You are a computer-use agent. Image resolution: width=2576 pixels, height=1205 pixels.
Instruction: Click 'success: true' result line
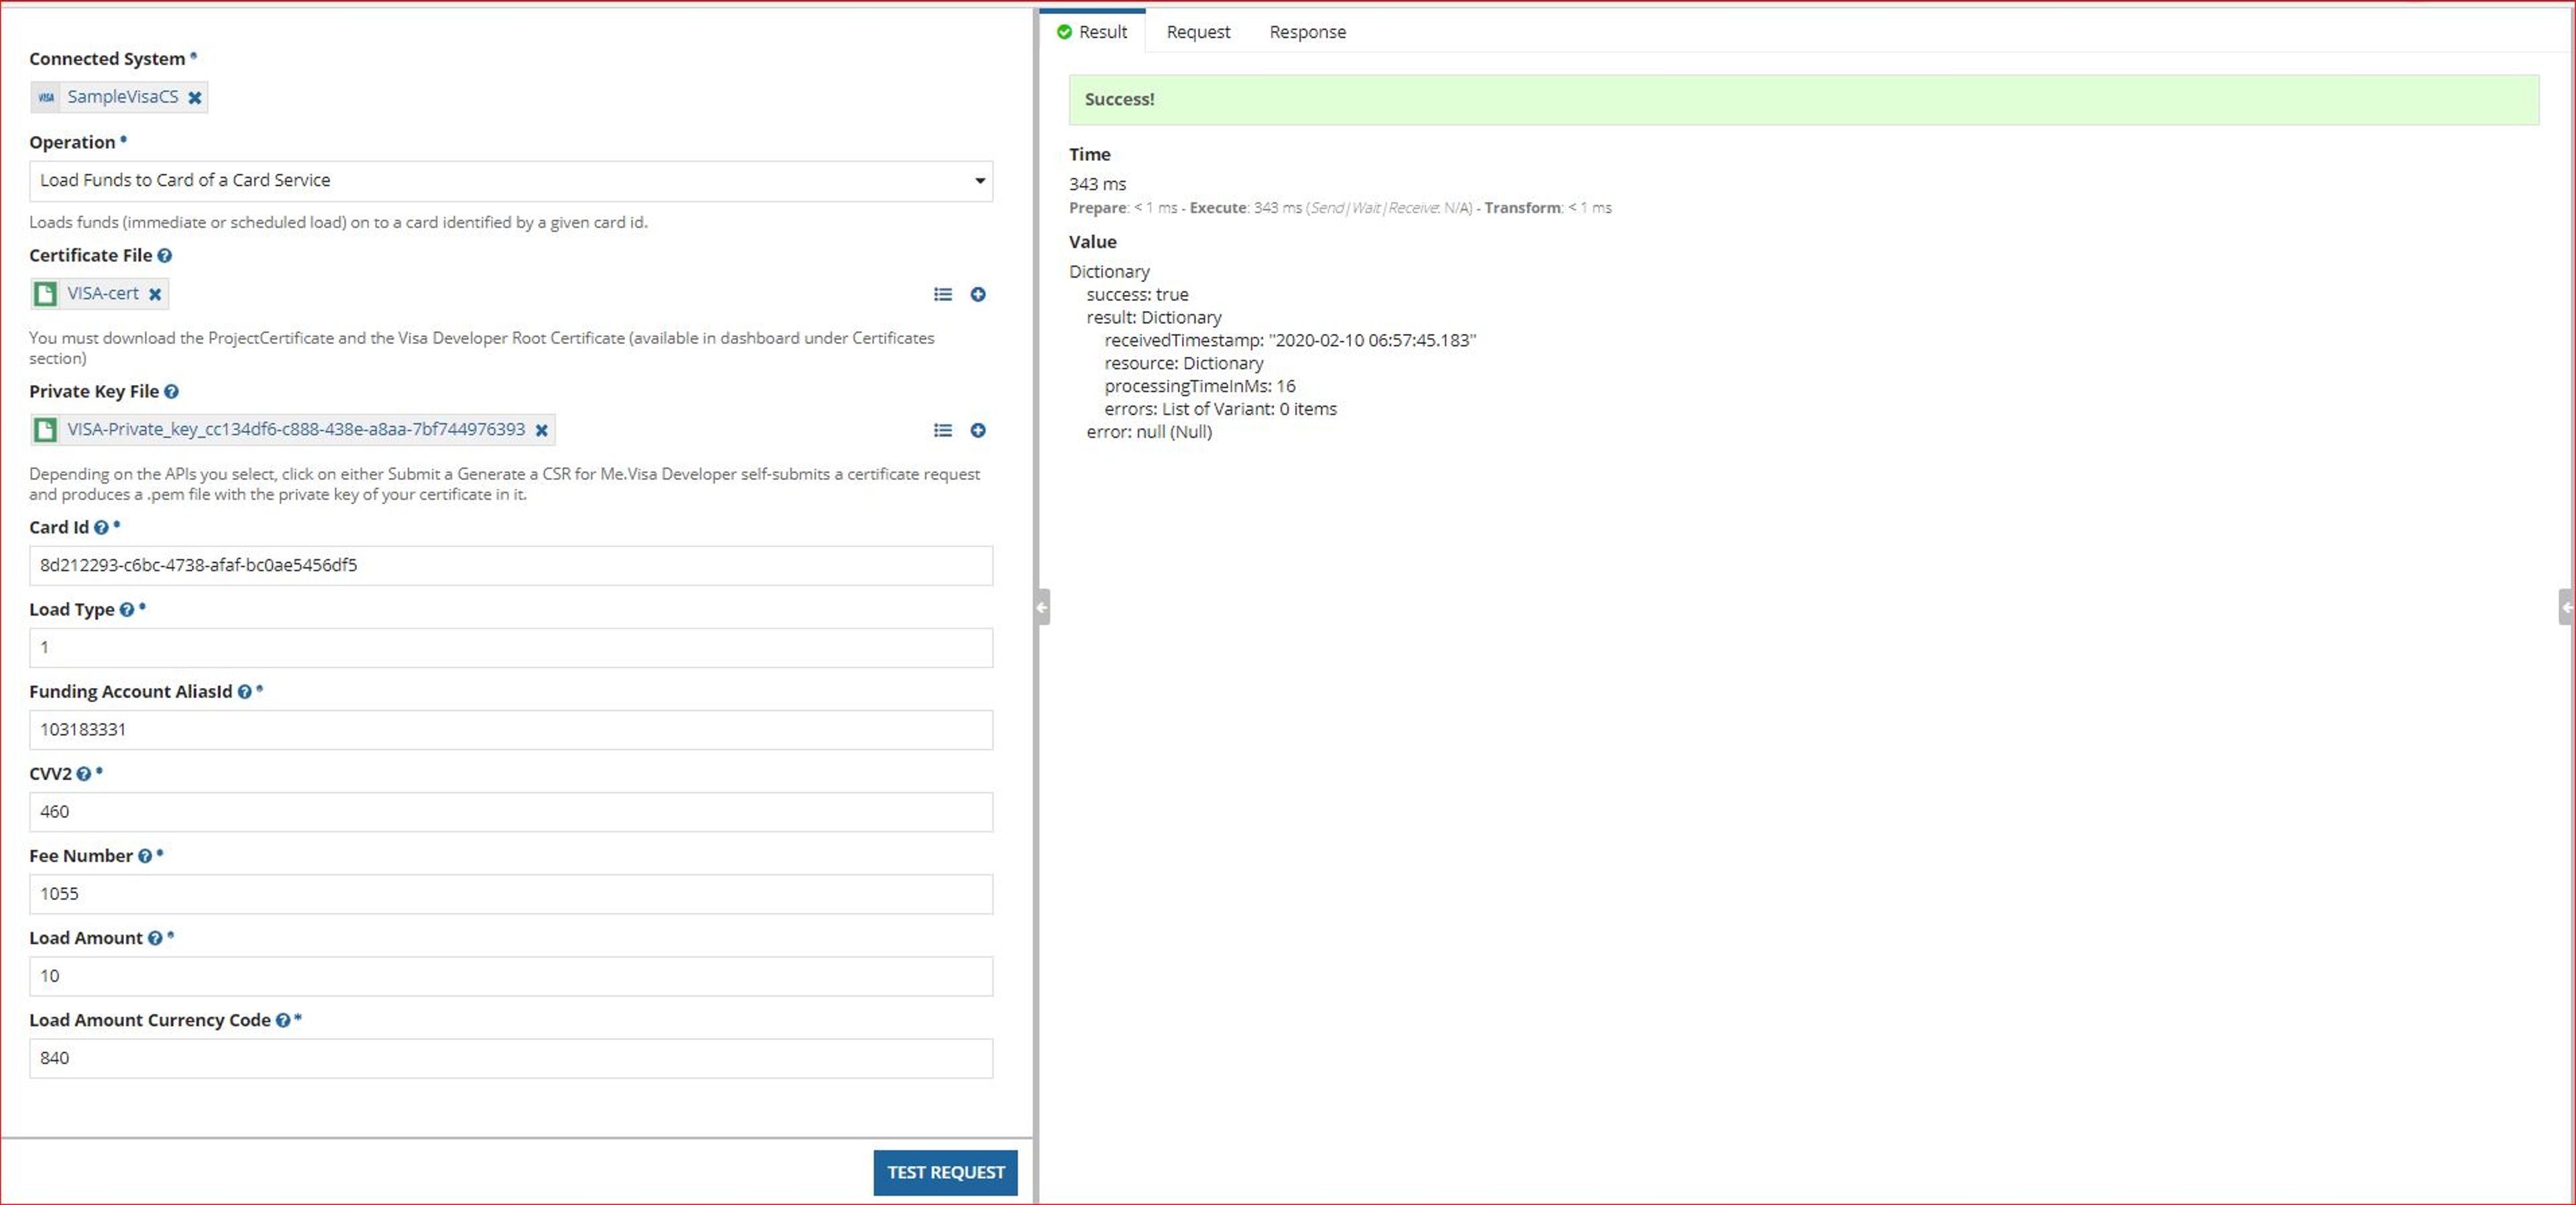pos(1137,295)
